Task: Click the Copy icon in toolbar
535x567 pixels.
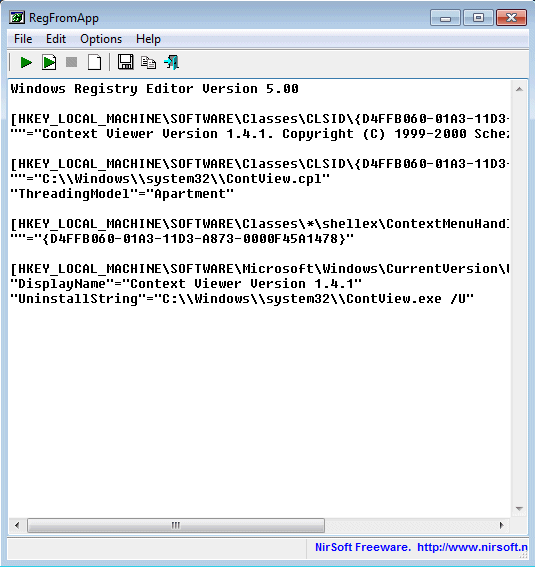Action: coord(148,63)
